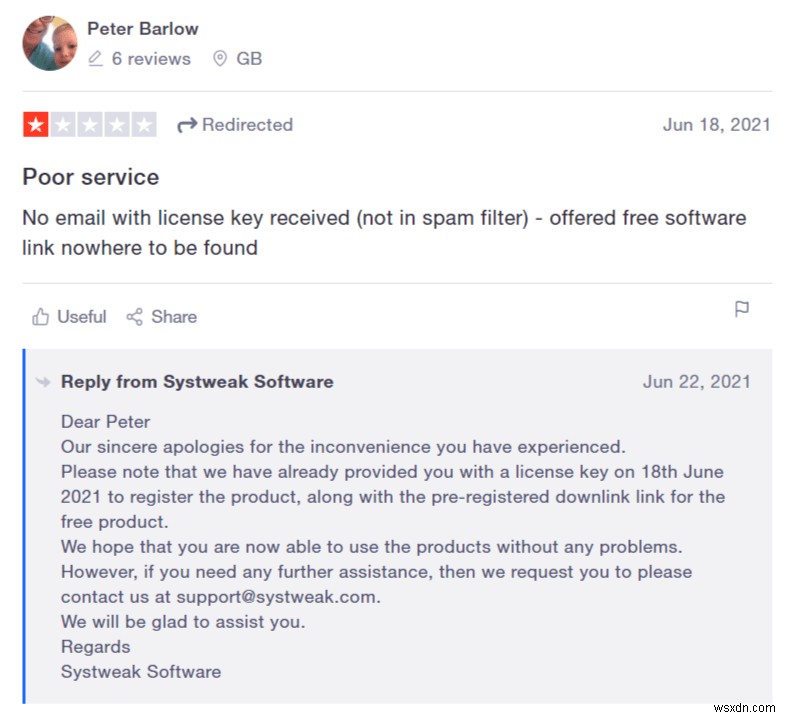Click Reply from Systweak Software heading
This screenshot has height=718, width=787.
pyautogui.click(x=197, y=382)
